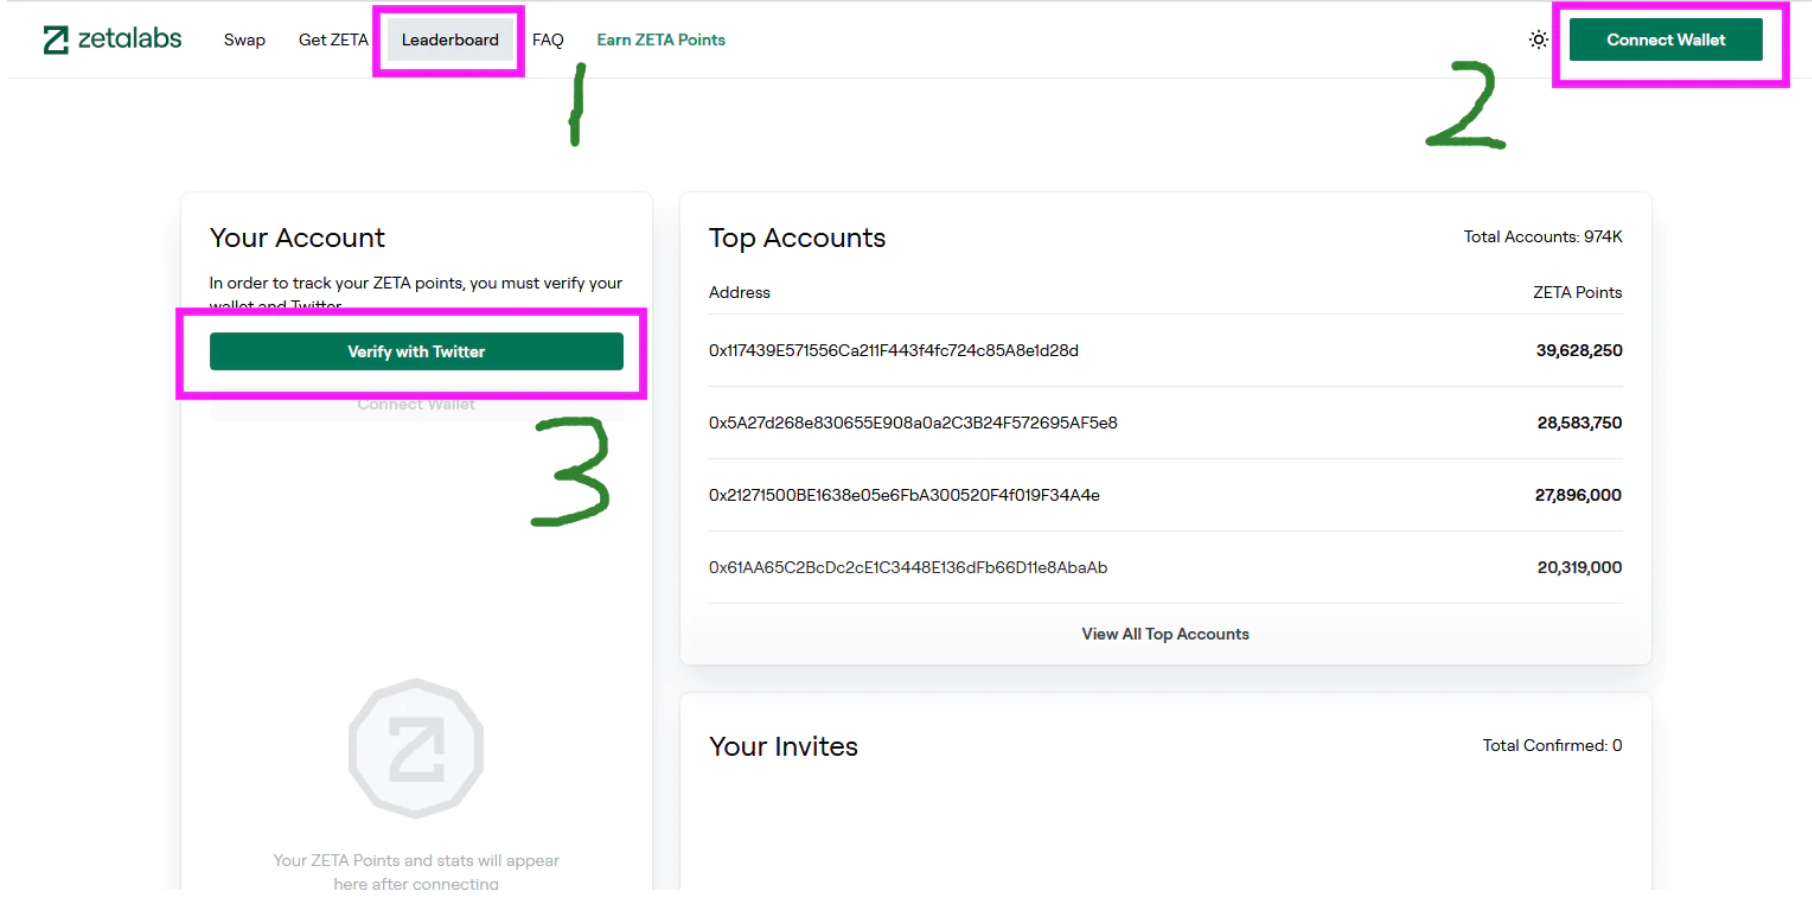Click Verify with Twitter button
1812x897 pixels.
pos(416,351)
